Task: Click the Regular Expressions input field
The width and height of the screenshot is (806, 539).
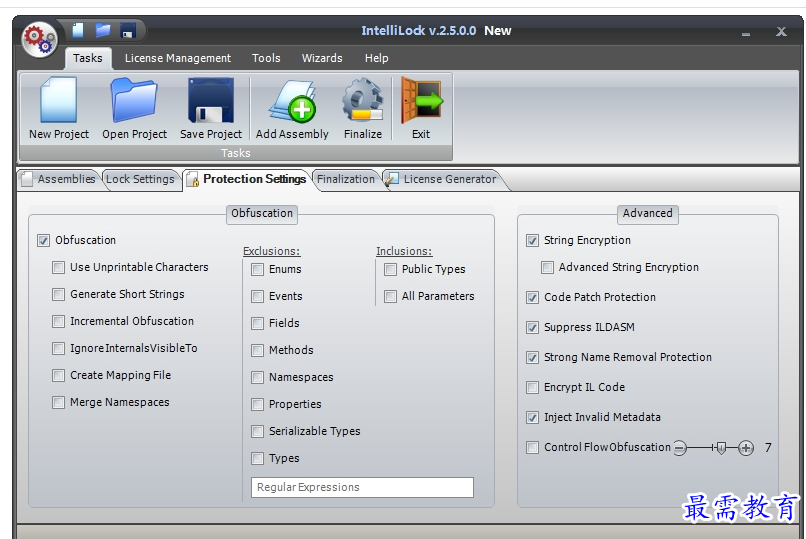Action: pos(362,487)
